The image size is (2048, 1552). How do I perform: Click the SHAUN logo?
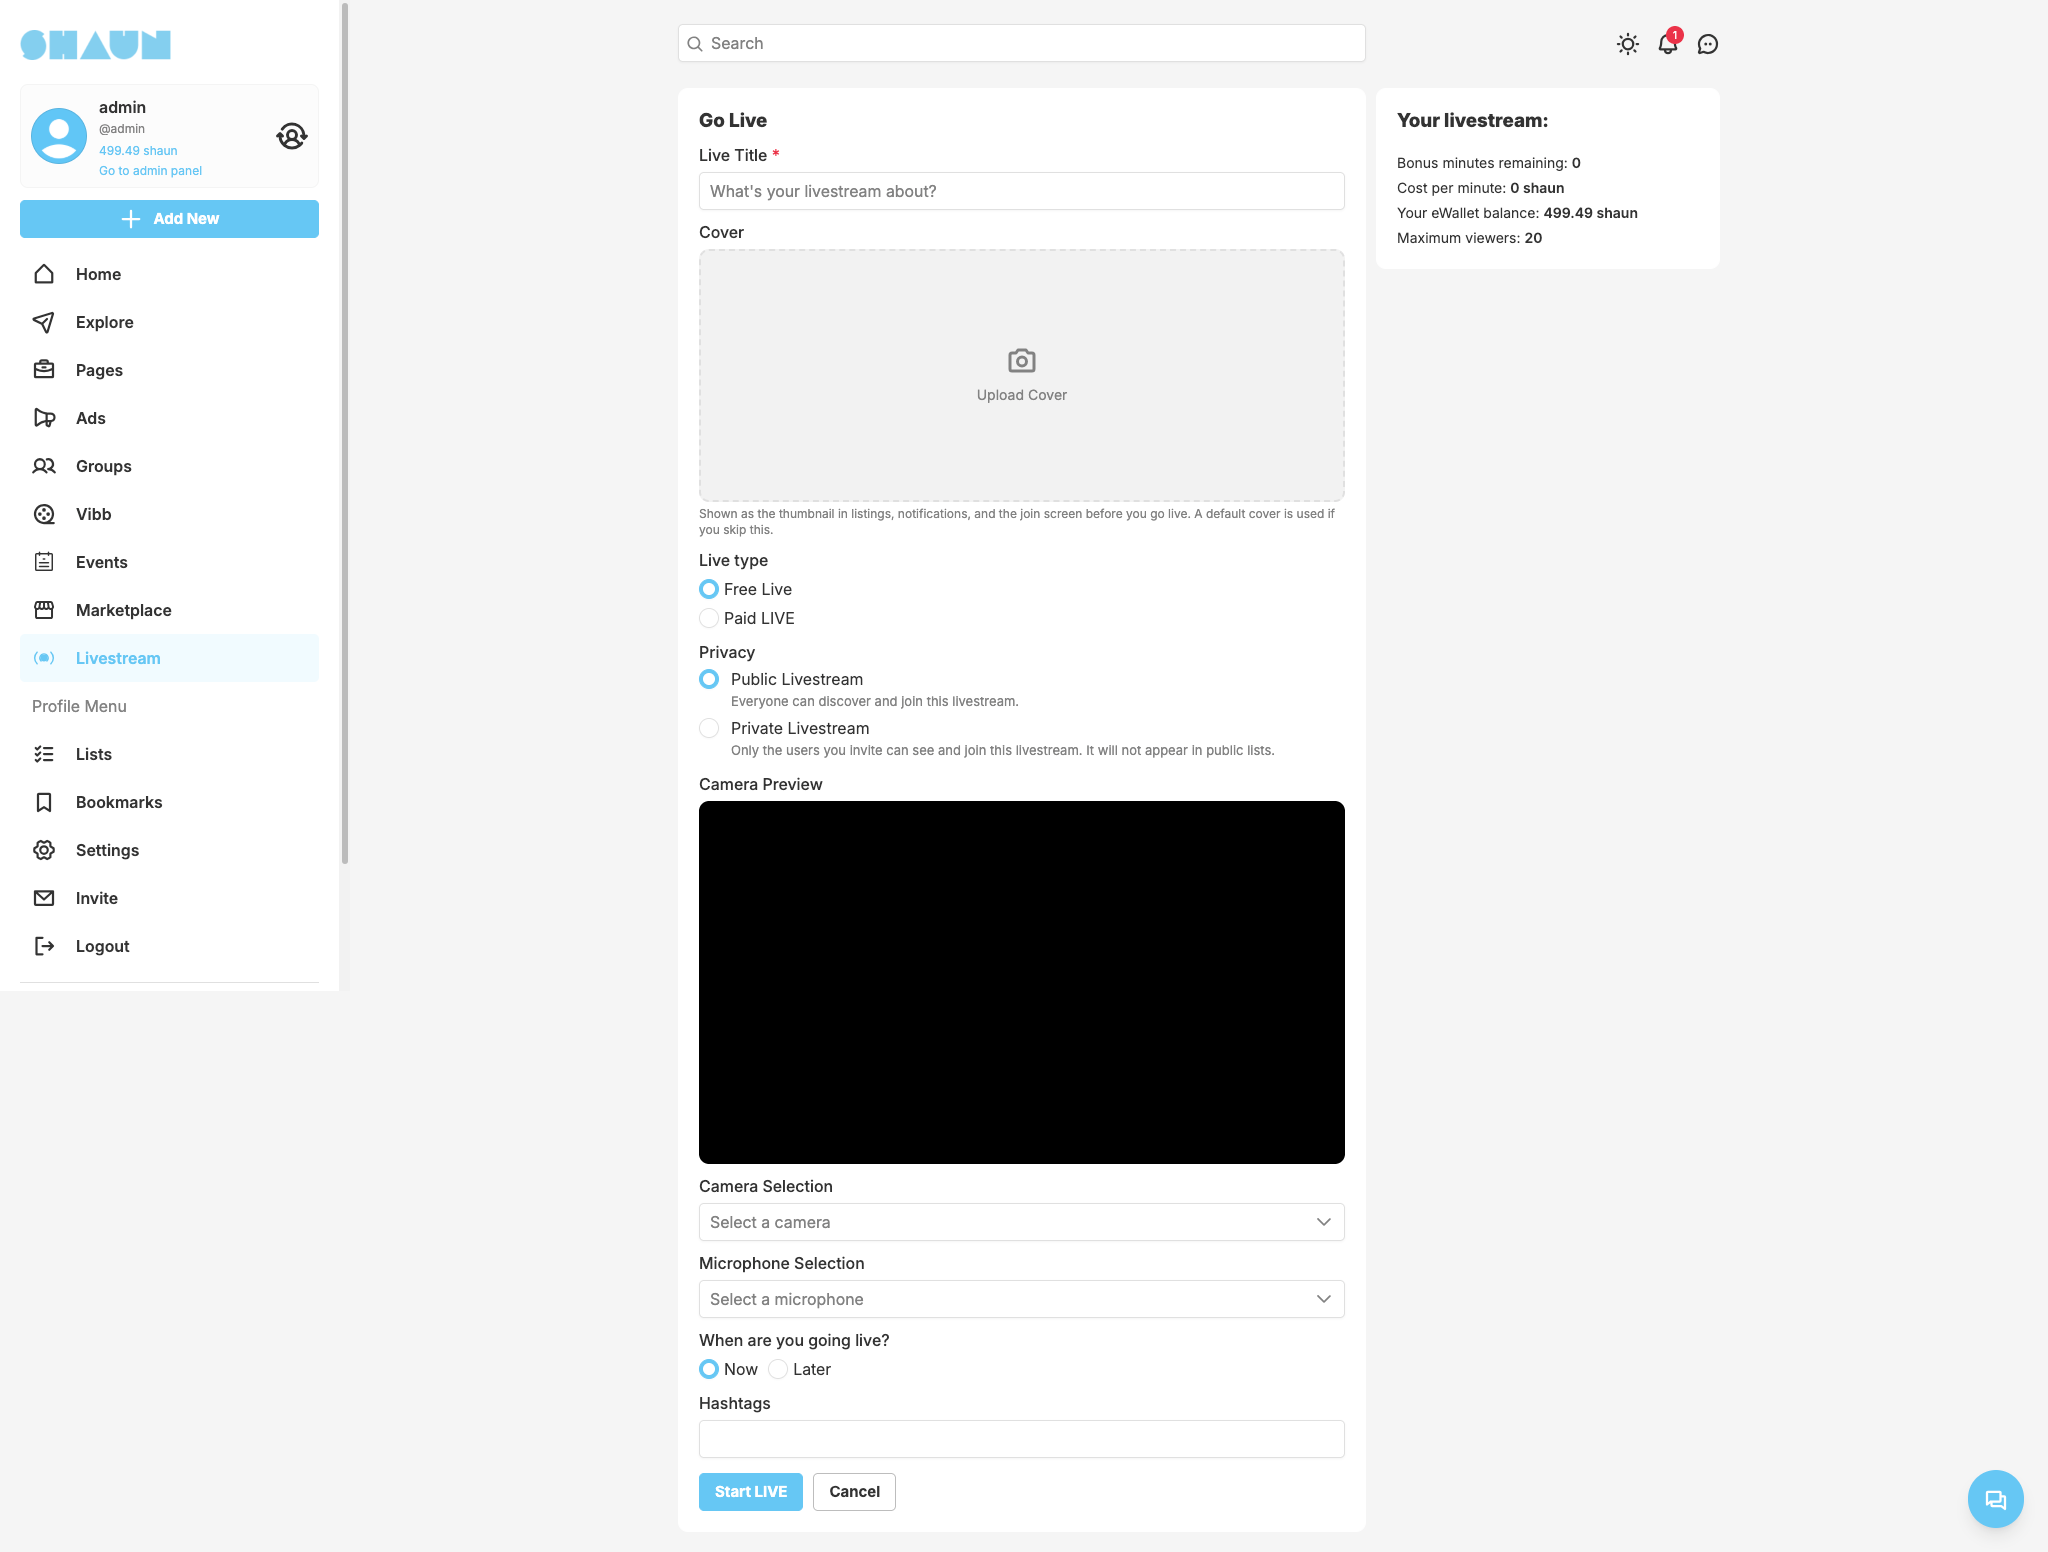click(x=96, y=45)
